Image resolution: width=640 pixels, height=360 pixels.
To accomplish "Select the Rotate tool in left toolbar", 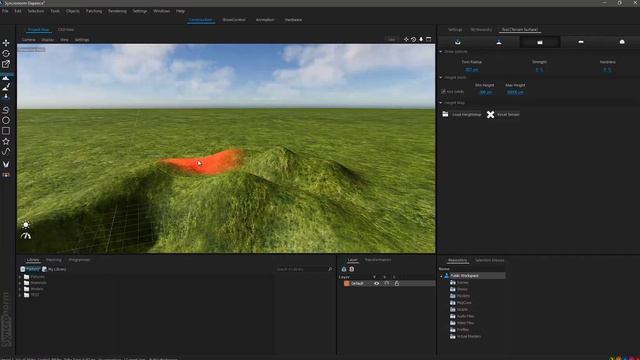I will coord(6,53).
